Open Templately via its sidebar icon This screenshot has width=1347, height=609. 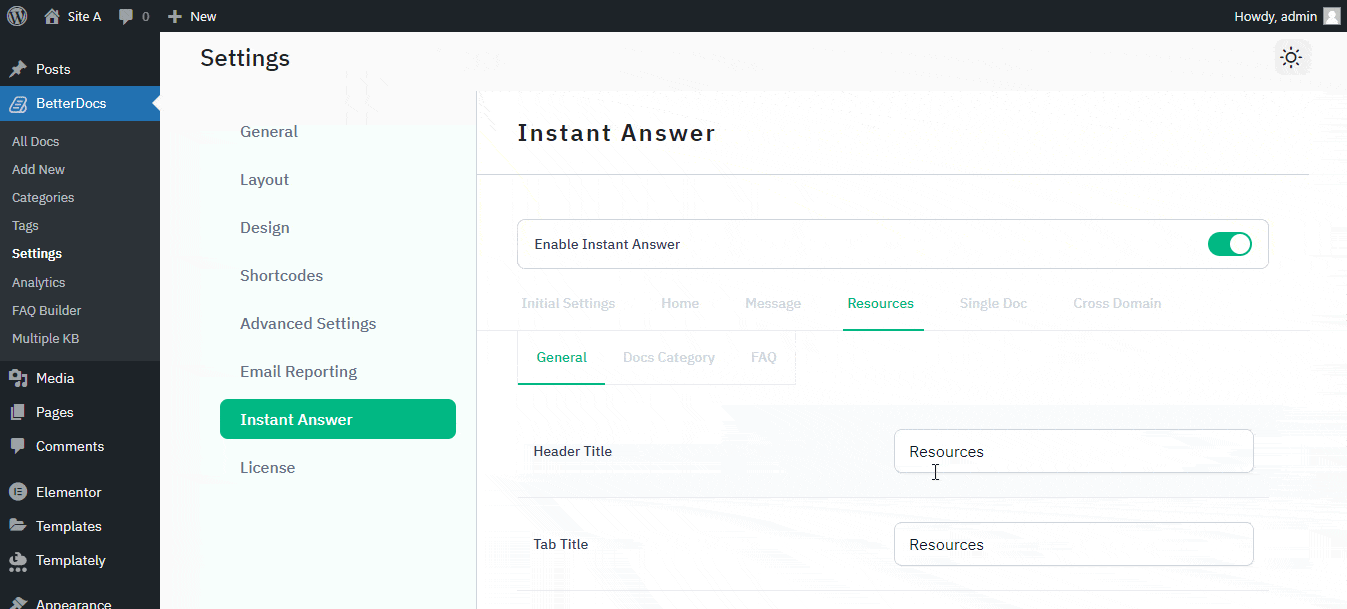pyautogui.click(x=16, y=560)
